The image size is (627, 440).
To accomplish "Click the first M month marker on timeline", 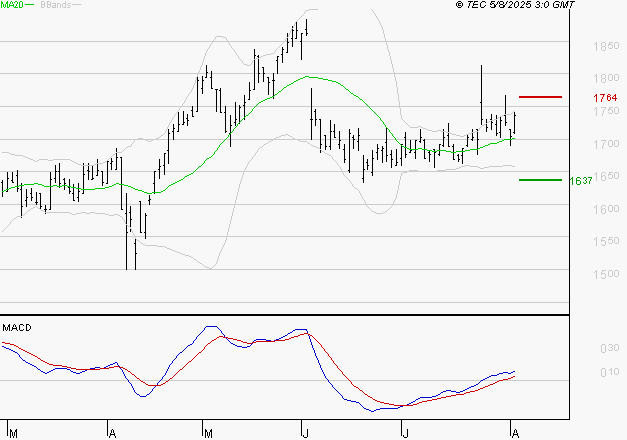I will [11, 433].
